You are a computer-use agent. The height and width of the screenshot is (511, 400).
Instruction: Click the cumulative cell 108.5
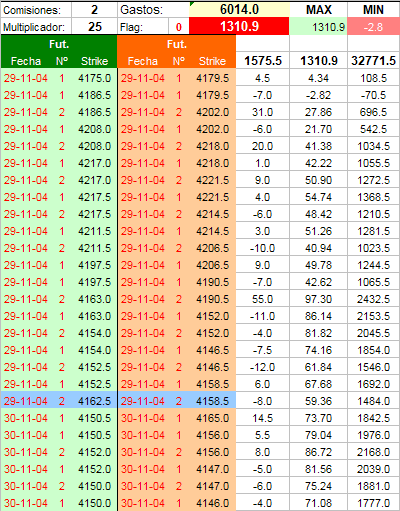(373, 78)
